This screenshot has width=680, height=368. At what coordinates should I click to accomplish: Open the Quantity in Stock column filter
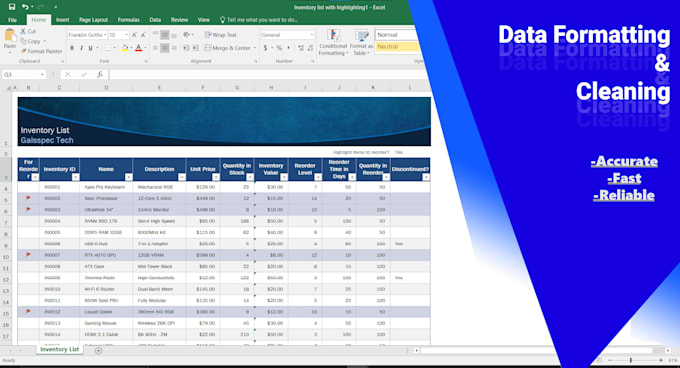point(250,177)
